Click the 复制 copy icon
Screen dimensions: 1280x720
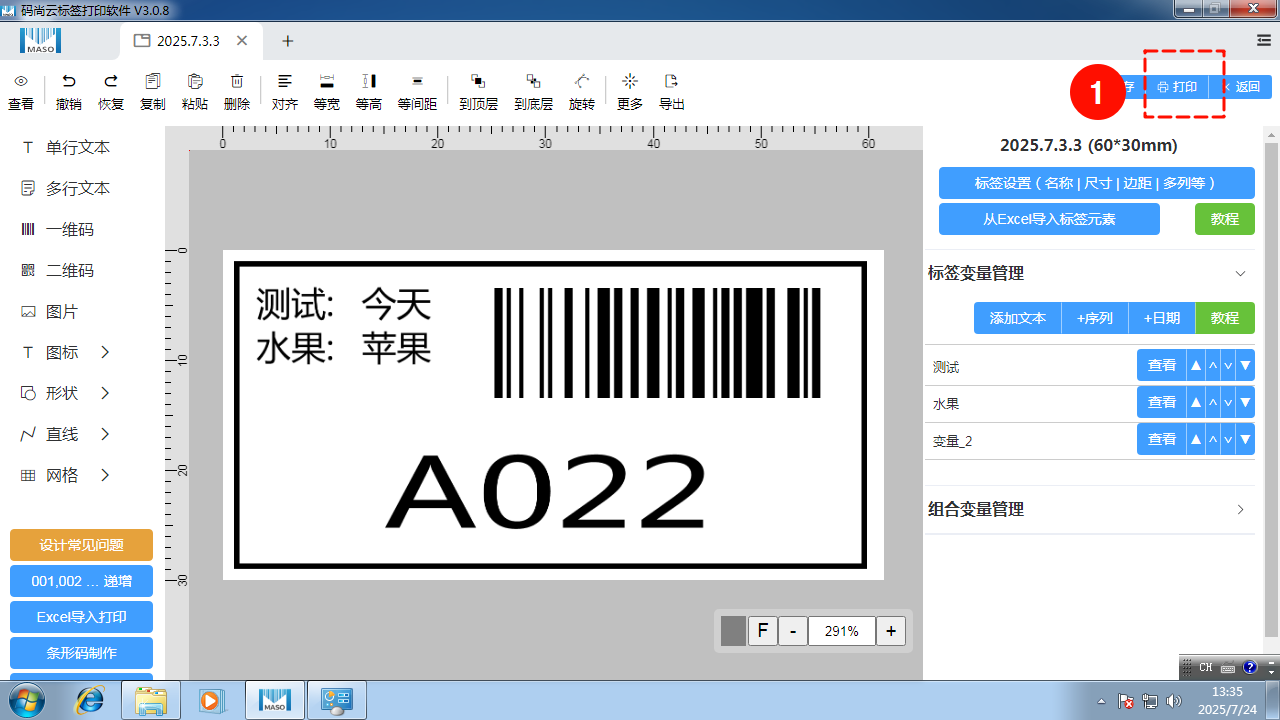[x=153, y=81]
